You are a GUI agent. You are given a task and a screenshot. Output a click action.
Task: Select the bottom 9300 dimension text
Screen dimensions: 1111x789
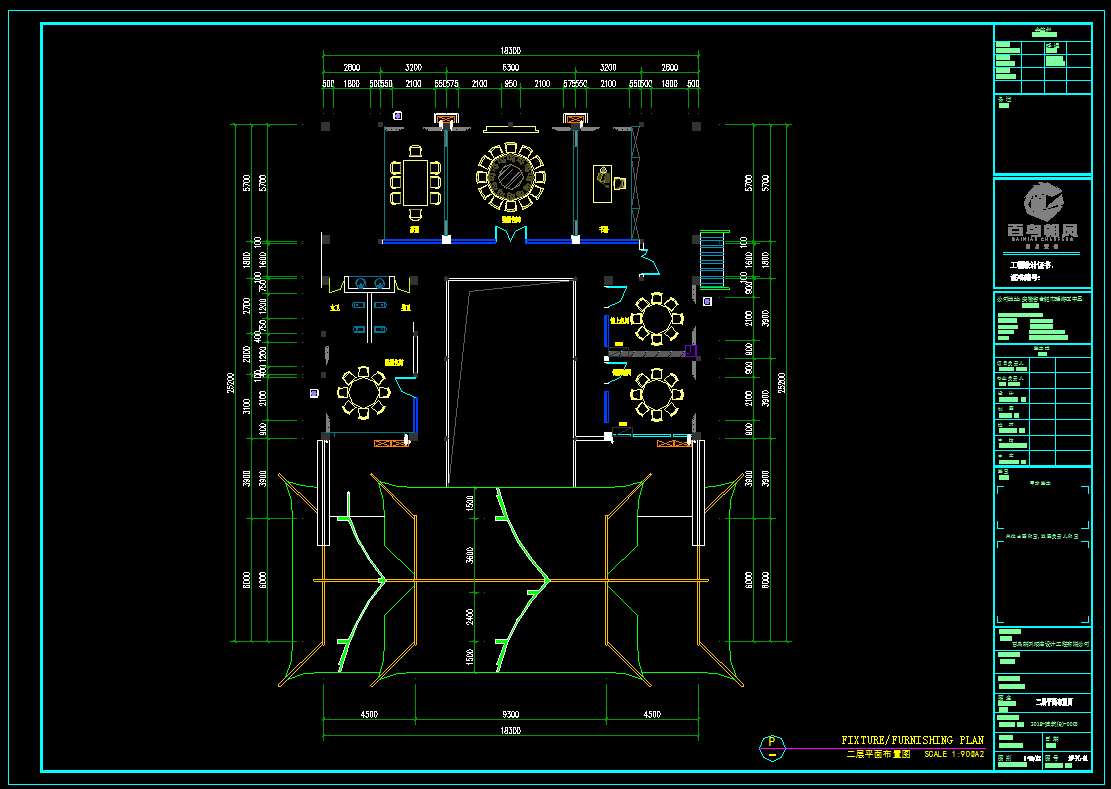pos(510,715)
